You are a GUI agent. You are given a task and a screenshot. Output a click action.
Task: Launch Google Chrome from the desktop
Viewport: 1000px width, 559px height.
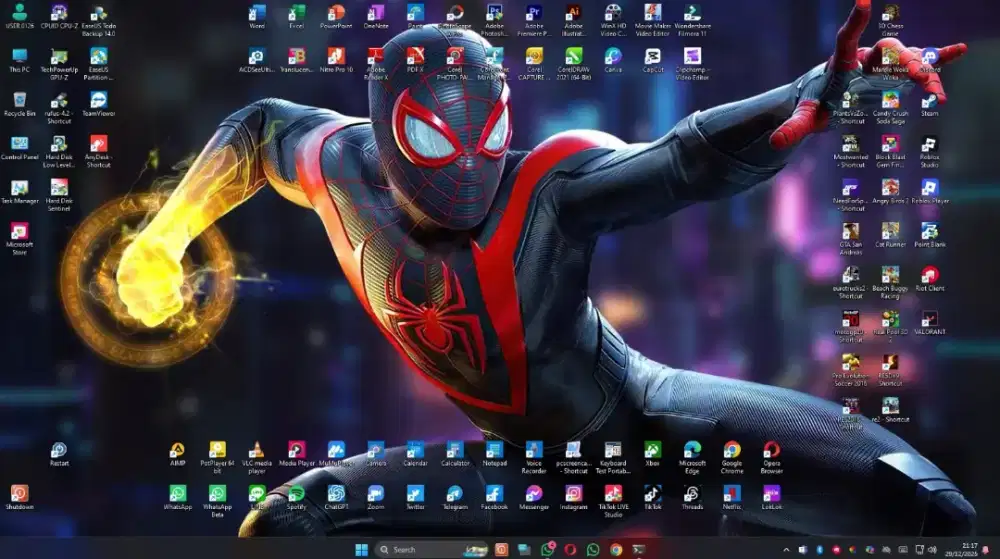(731, 451)
